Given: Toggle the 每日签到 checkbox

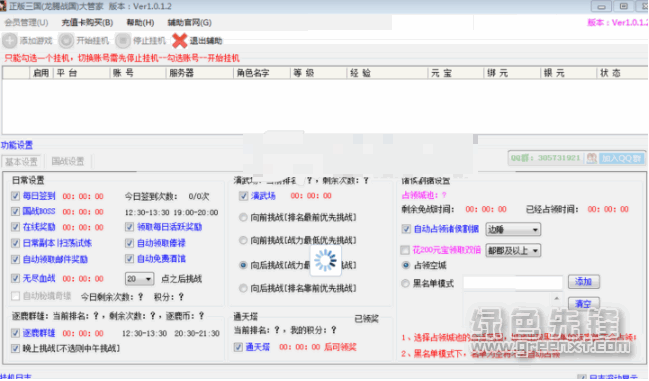Looking at the screenshot, I should click(x=15, y=196).
